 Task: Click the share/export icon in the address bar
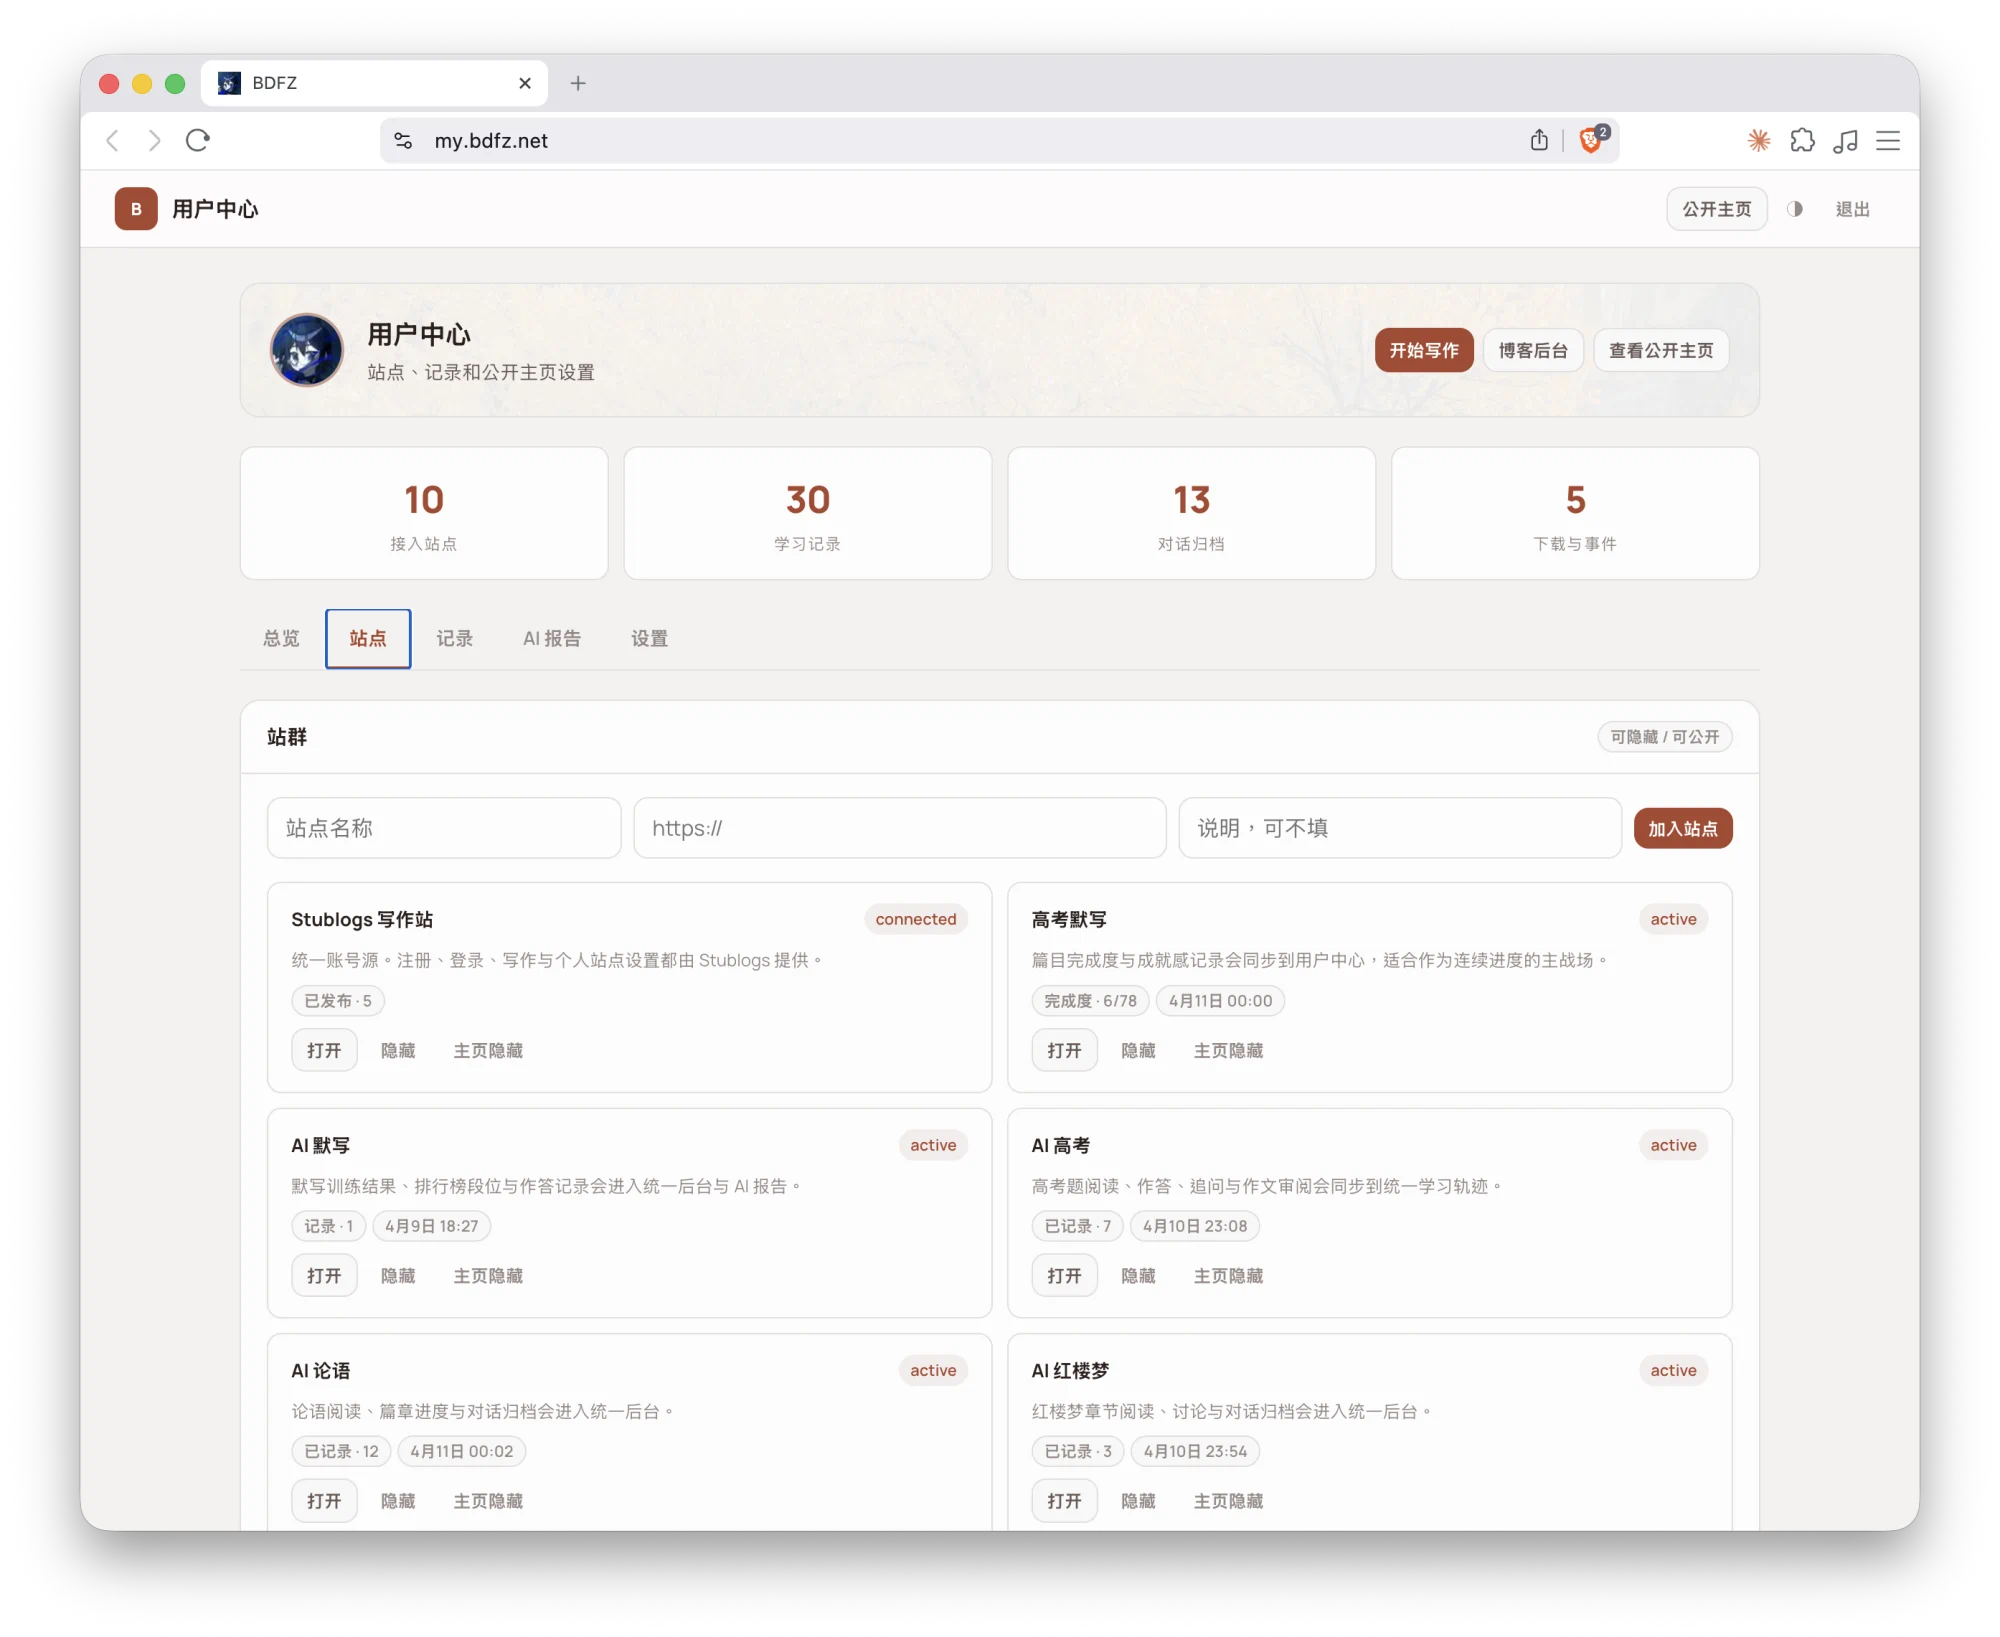(1539, 140)
